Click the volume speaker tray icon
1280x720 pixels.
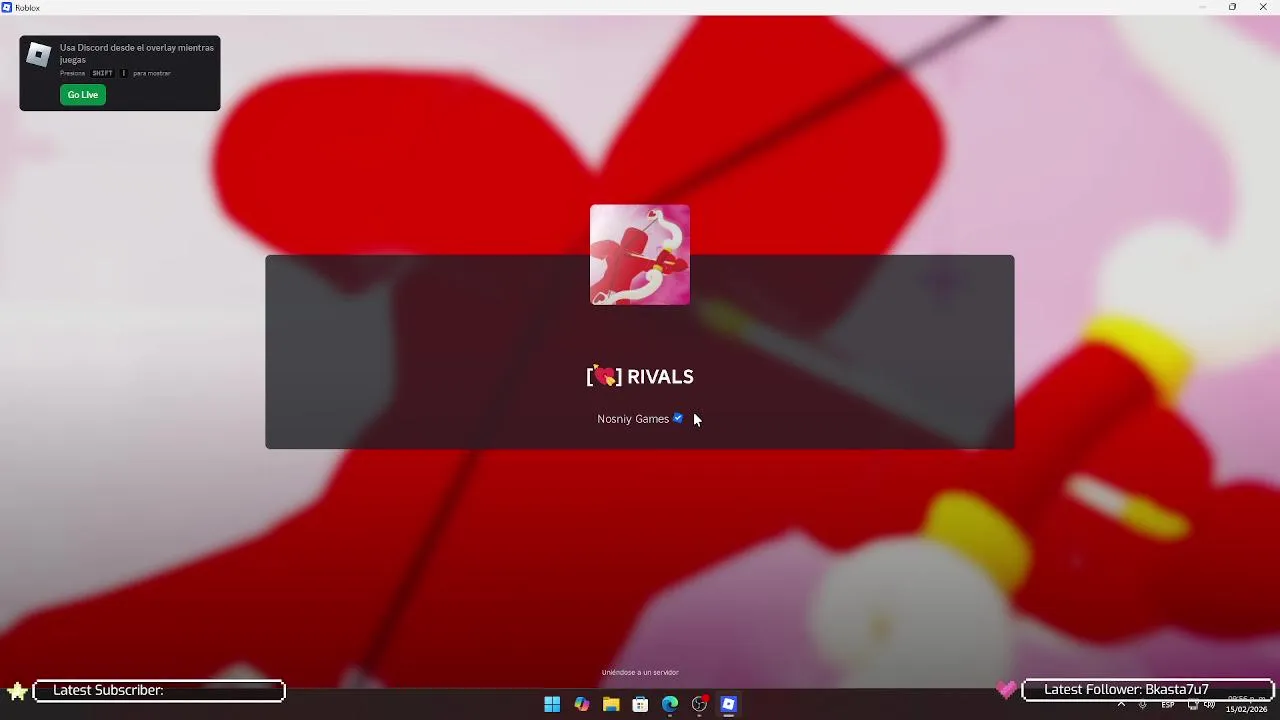(x=1210, y=705)
